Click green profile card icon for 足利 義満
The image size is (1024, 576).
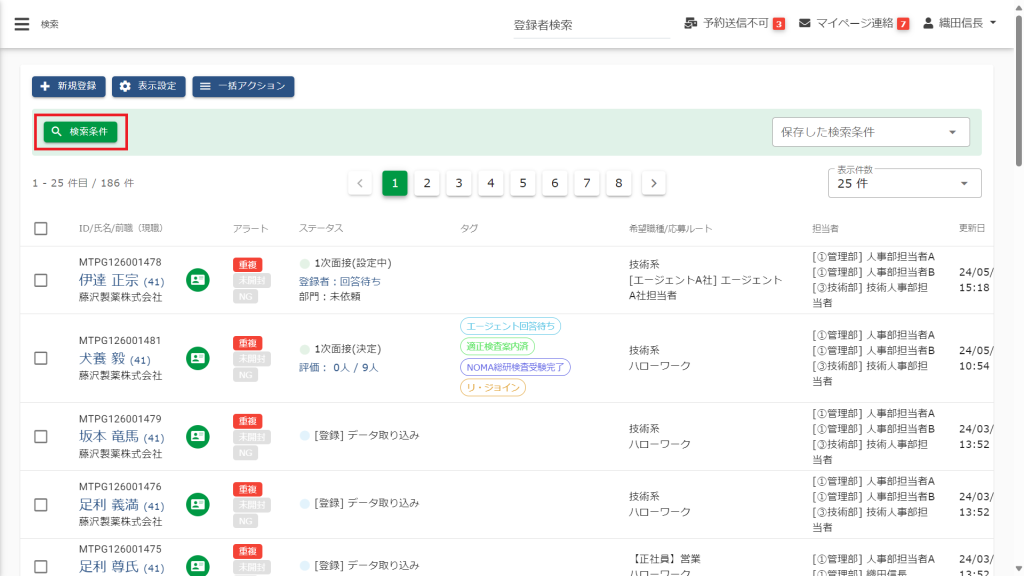pos(198,504)
